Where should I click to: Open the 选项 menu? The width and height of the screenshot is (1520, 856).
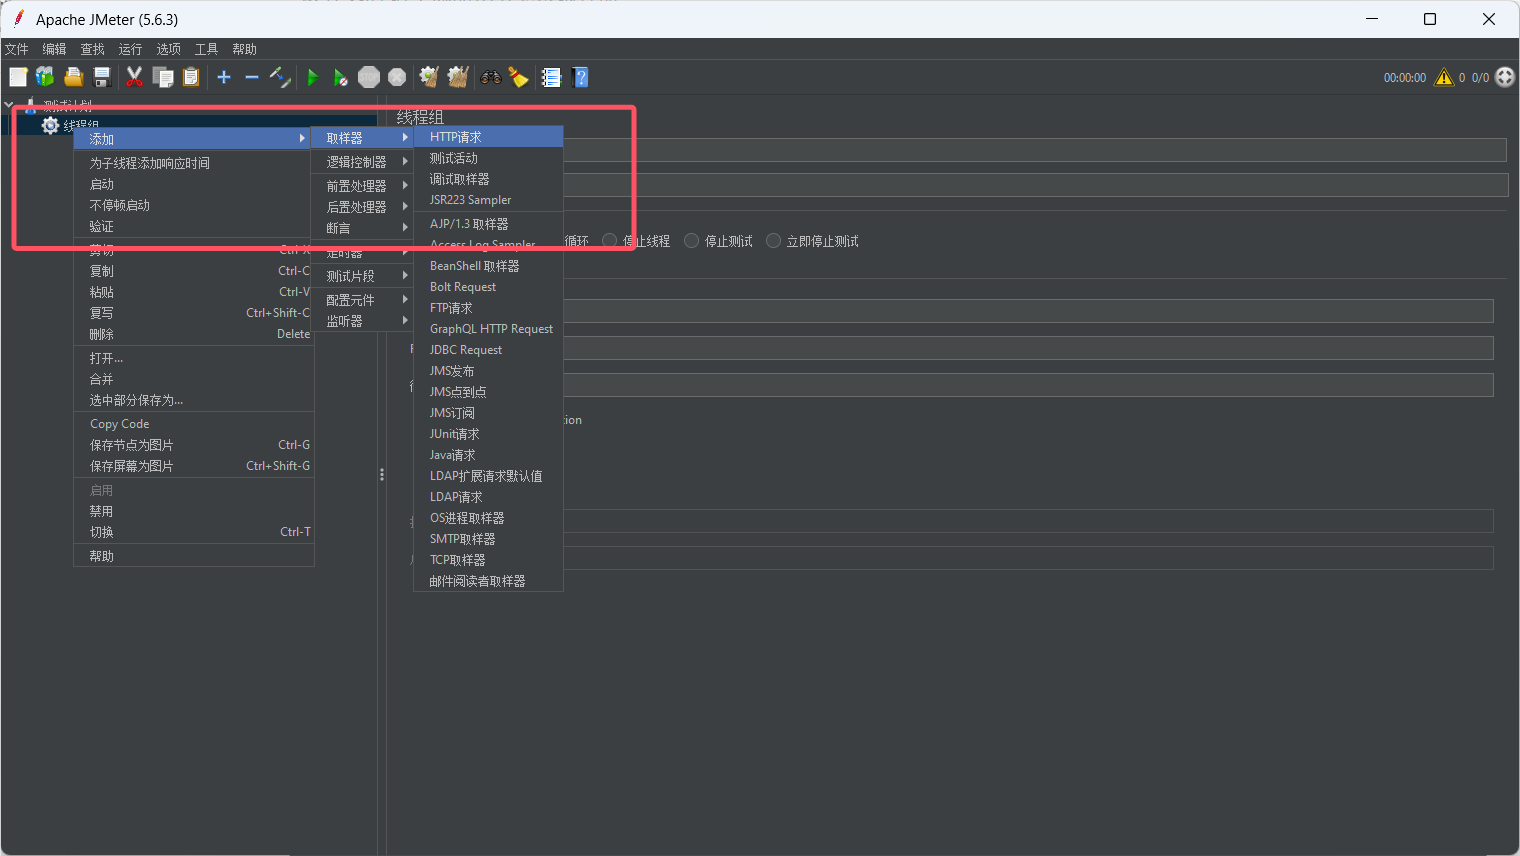[x=168, y=49]
